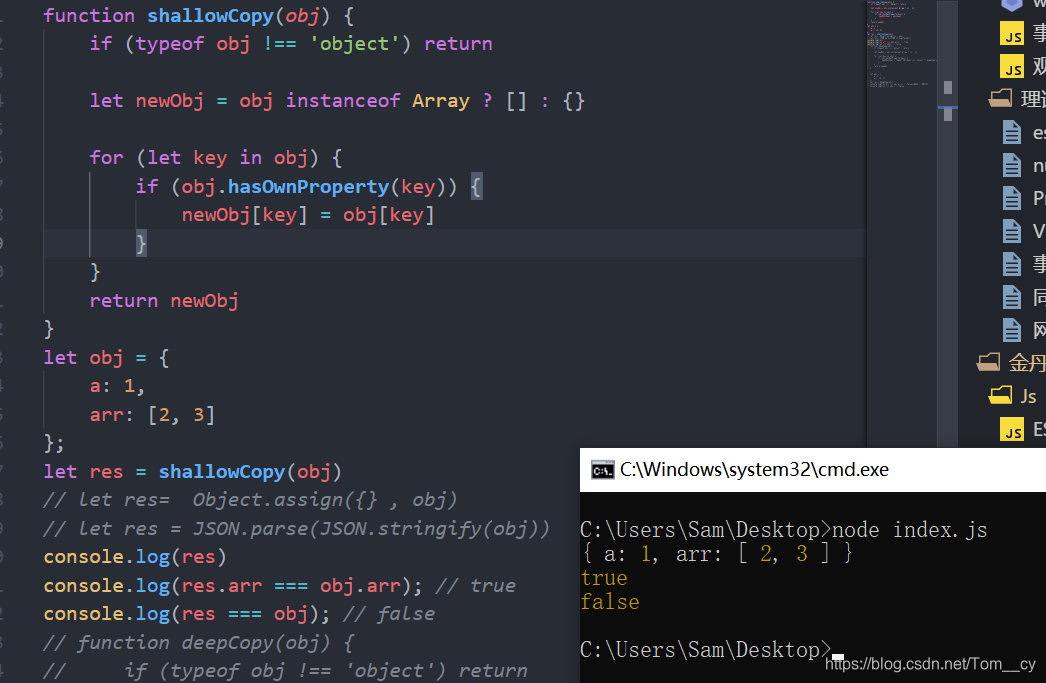The image size is (1046, 683).
Task: Click the cmd.exe window title text
Action: click(x=754, y=470)
